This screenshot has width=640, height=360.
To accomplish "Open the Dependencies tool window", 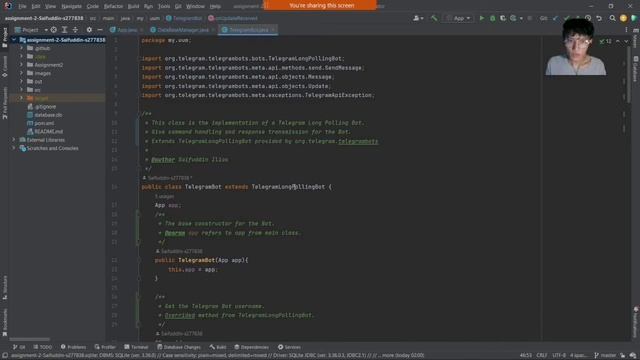I will (x=251, y=347).
